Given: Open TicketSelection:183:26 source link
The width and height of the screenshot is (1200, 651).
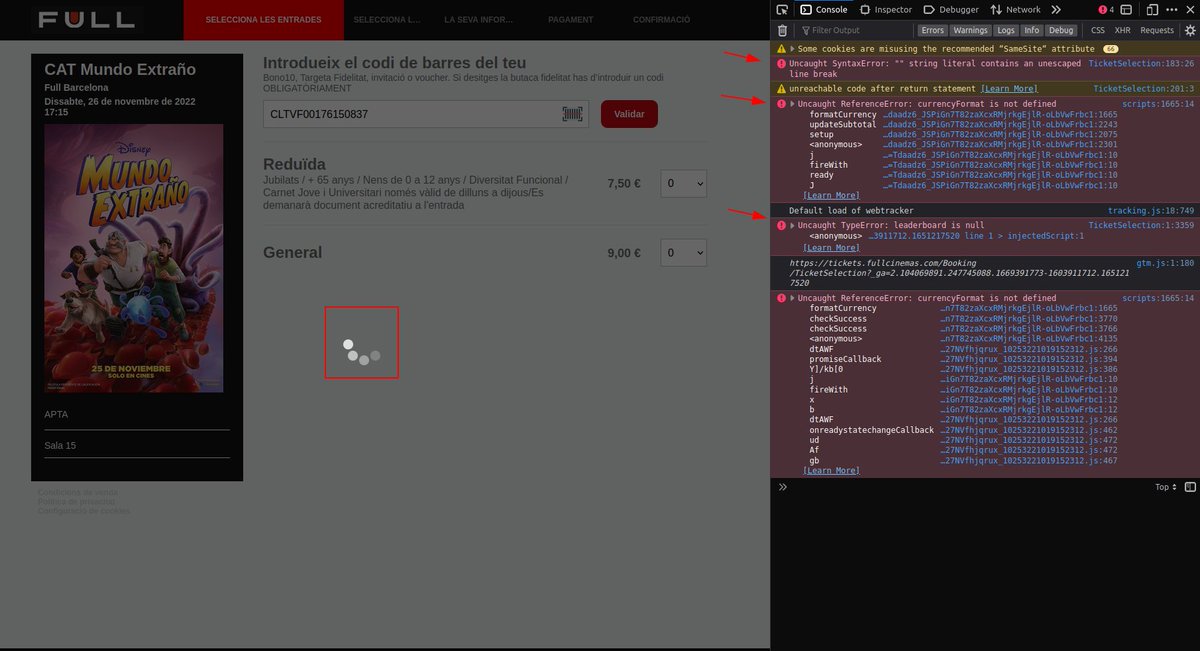Looking at the screenshot, I should click(1141, 63).
